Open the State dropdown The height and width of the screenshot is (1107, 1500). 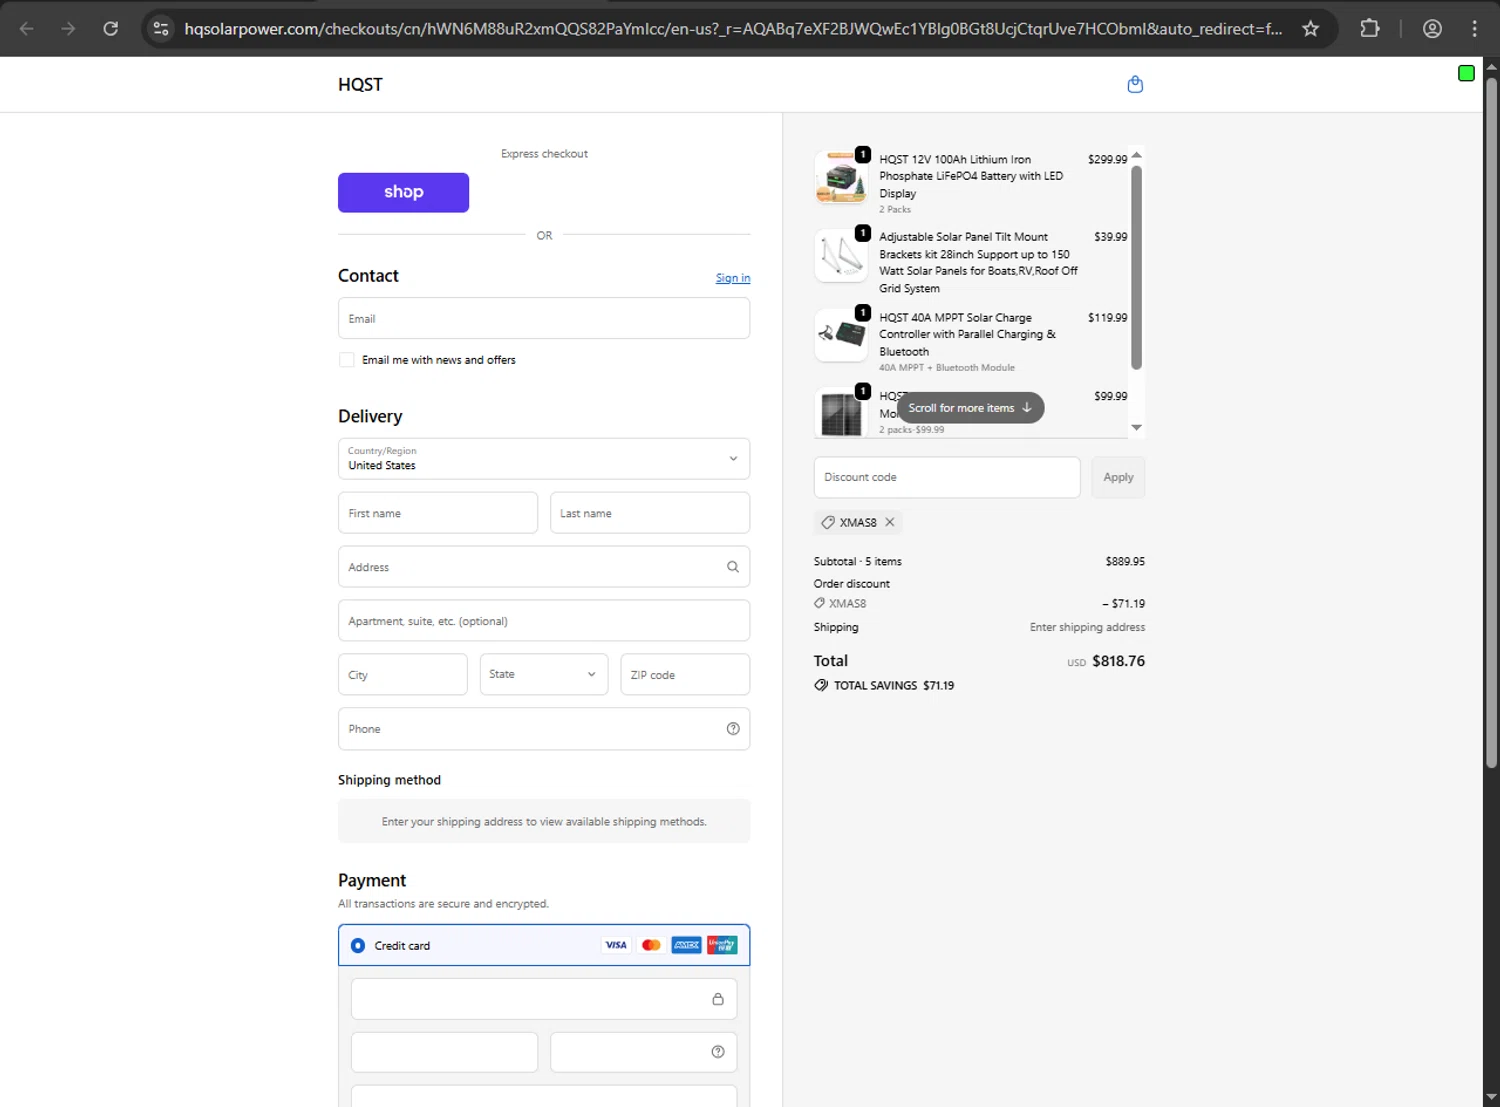tap(544, 674)
